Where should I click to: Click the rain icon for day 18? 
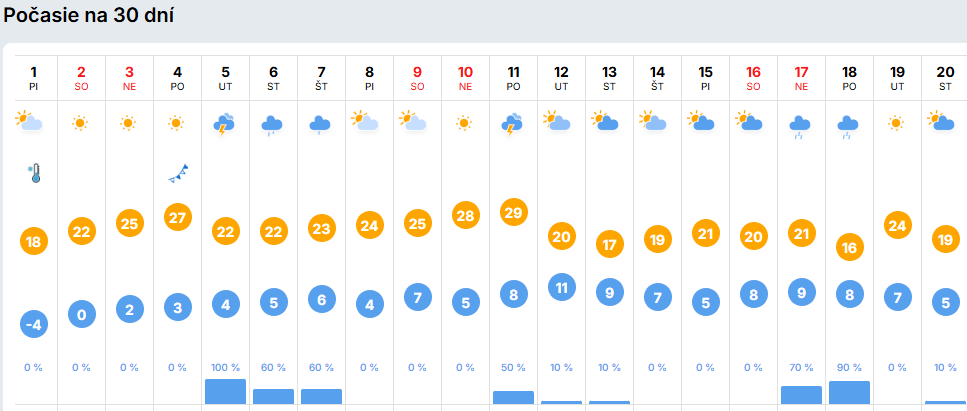pos(849,125)
